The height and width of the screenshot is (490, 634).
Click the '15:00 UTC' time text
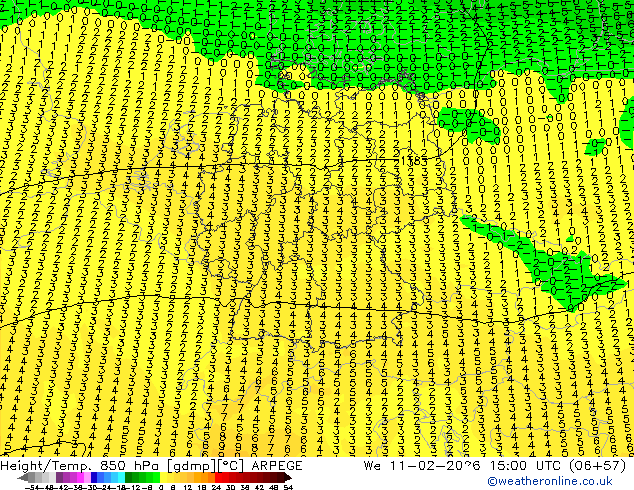(527, 466)
